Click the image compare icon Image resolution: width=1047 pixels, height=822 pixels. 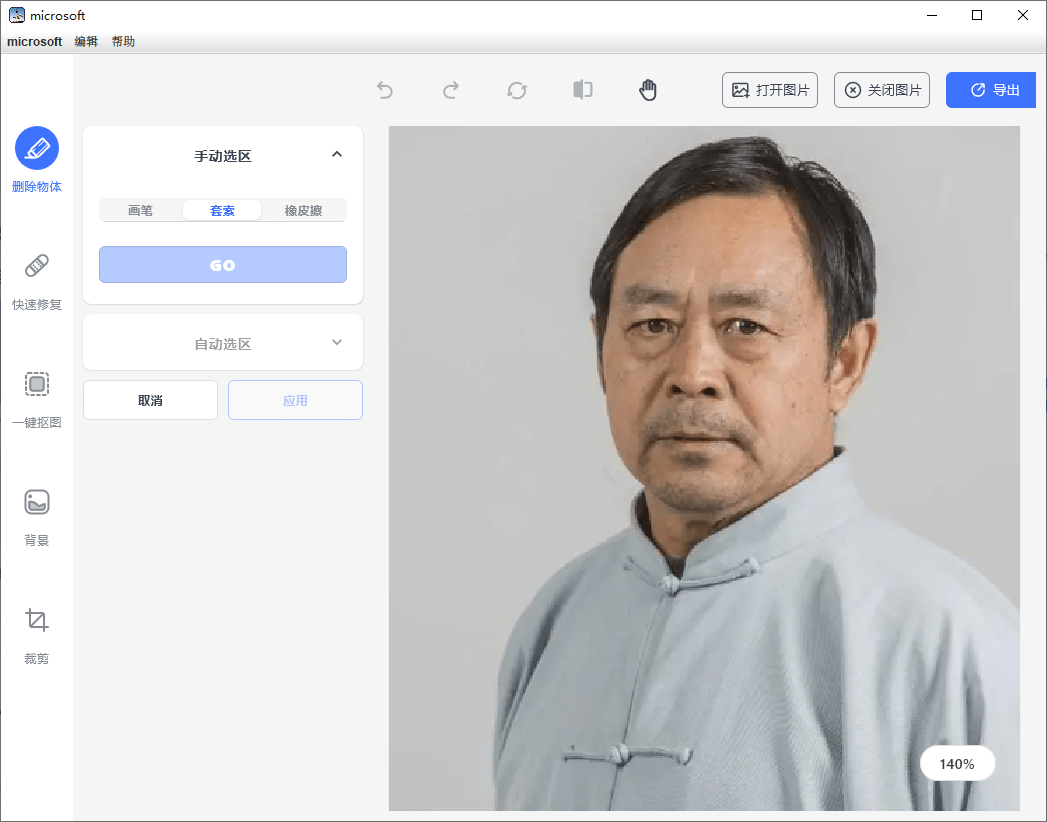pyautogui.click(x=583, y=89)
